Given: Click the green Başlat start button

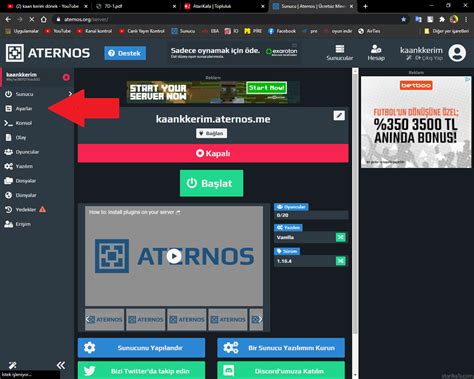Looking at the screenshot, I should coord(212,183).
